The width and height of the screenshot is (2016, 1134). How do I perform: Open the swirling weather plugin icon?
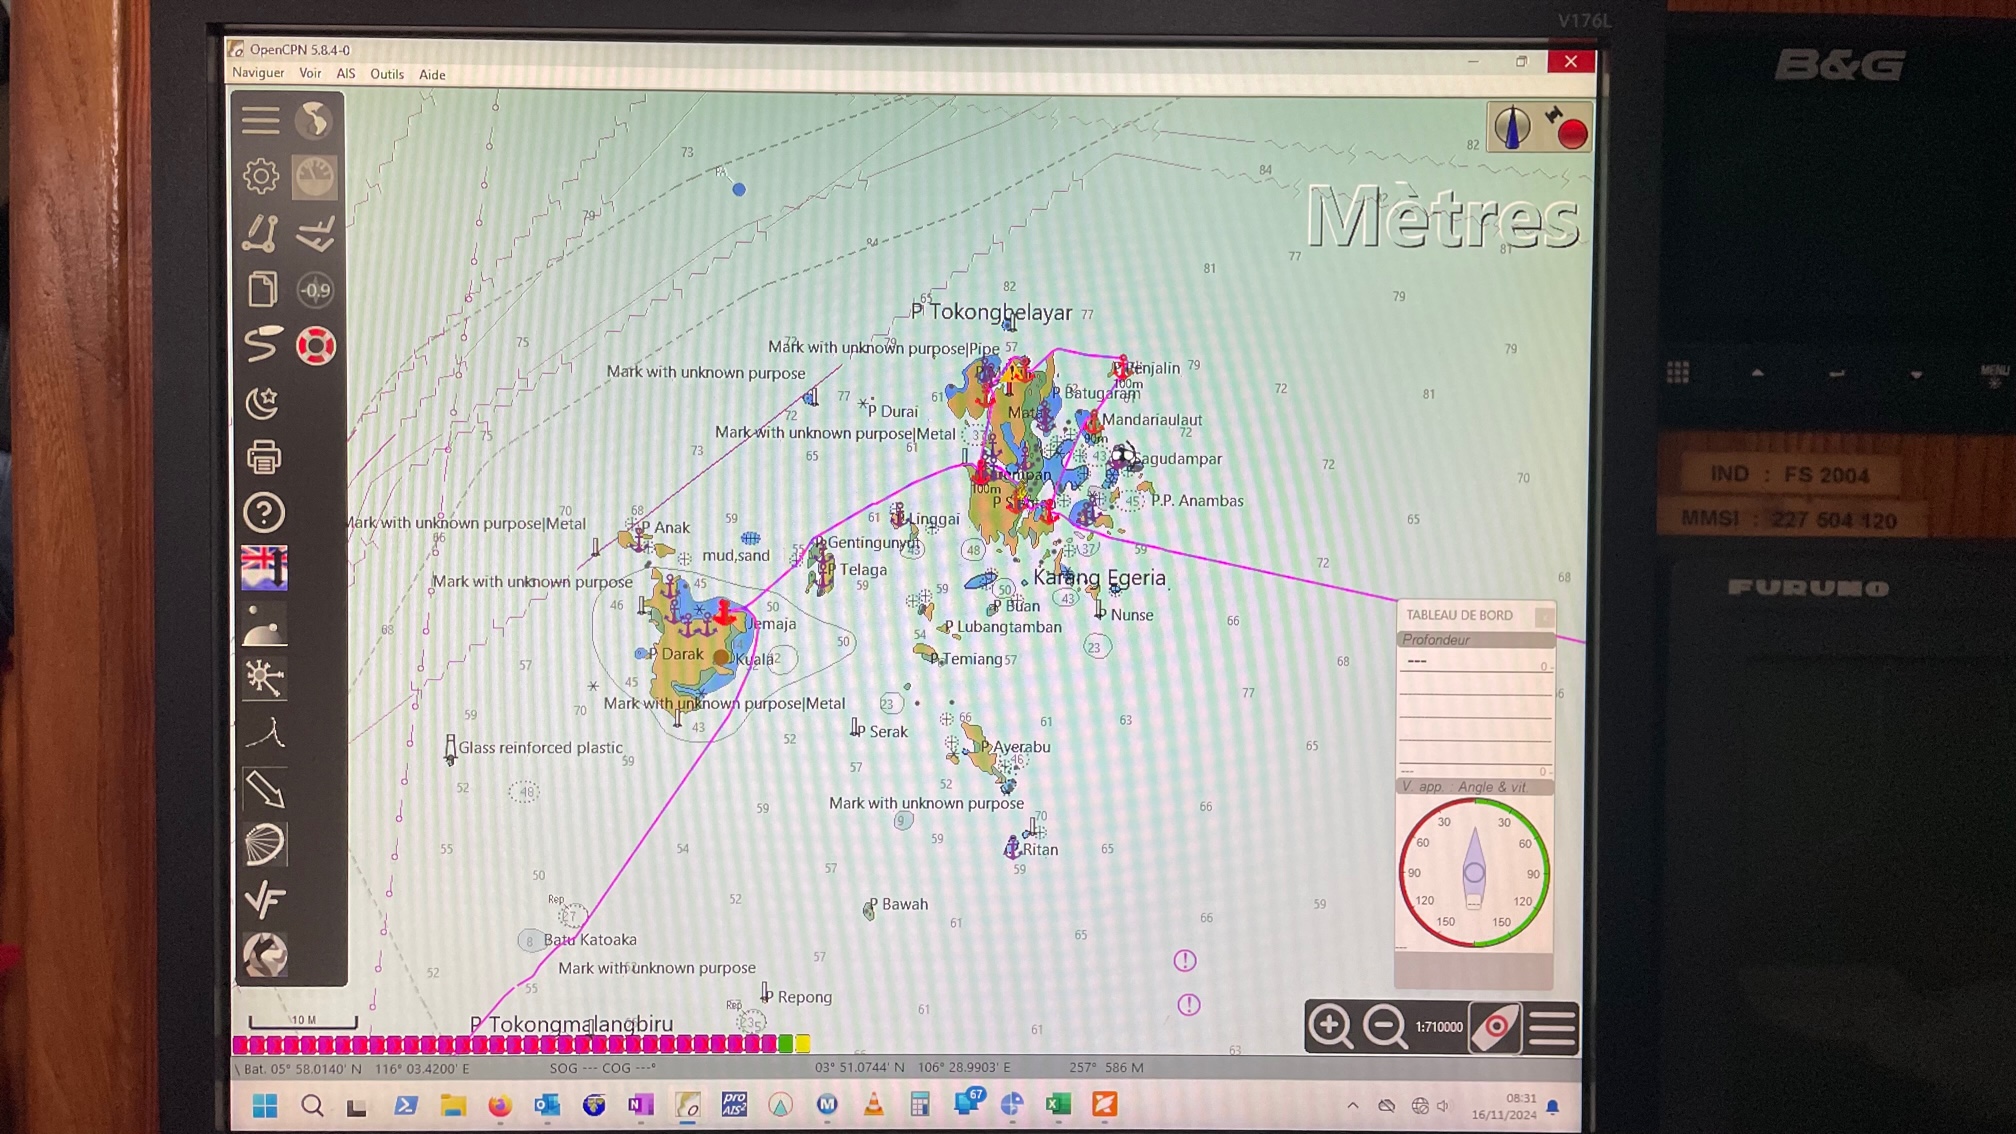264,955
